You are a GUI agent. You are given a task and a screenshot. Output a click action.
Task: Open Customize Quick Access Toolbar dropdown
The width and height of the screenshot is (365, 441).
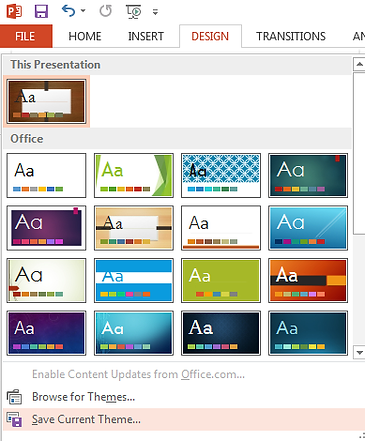click(x=155, y=12)
